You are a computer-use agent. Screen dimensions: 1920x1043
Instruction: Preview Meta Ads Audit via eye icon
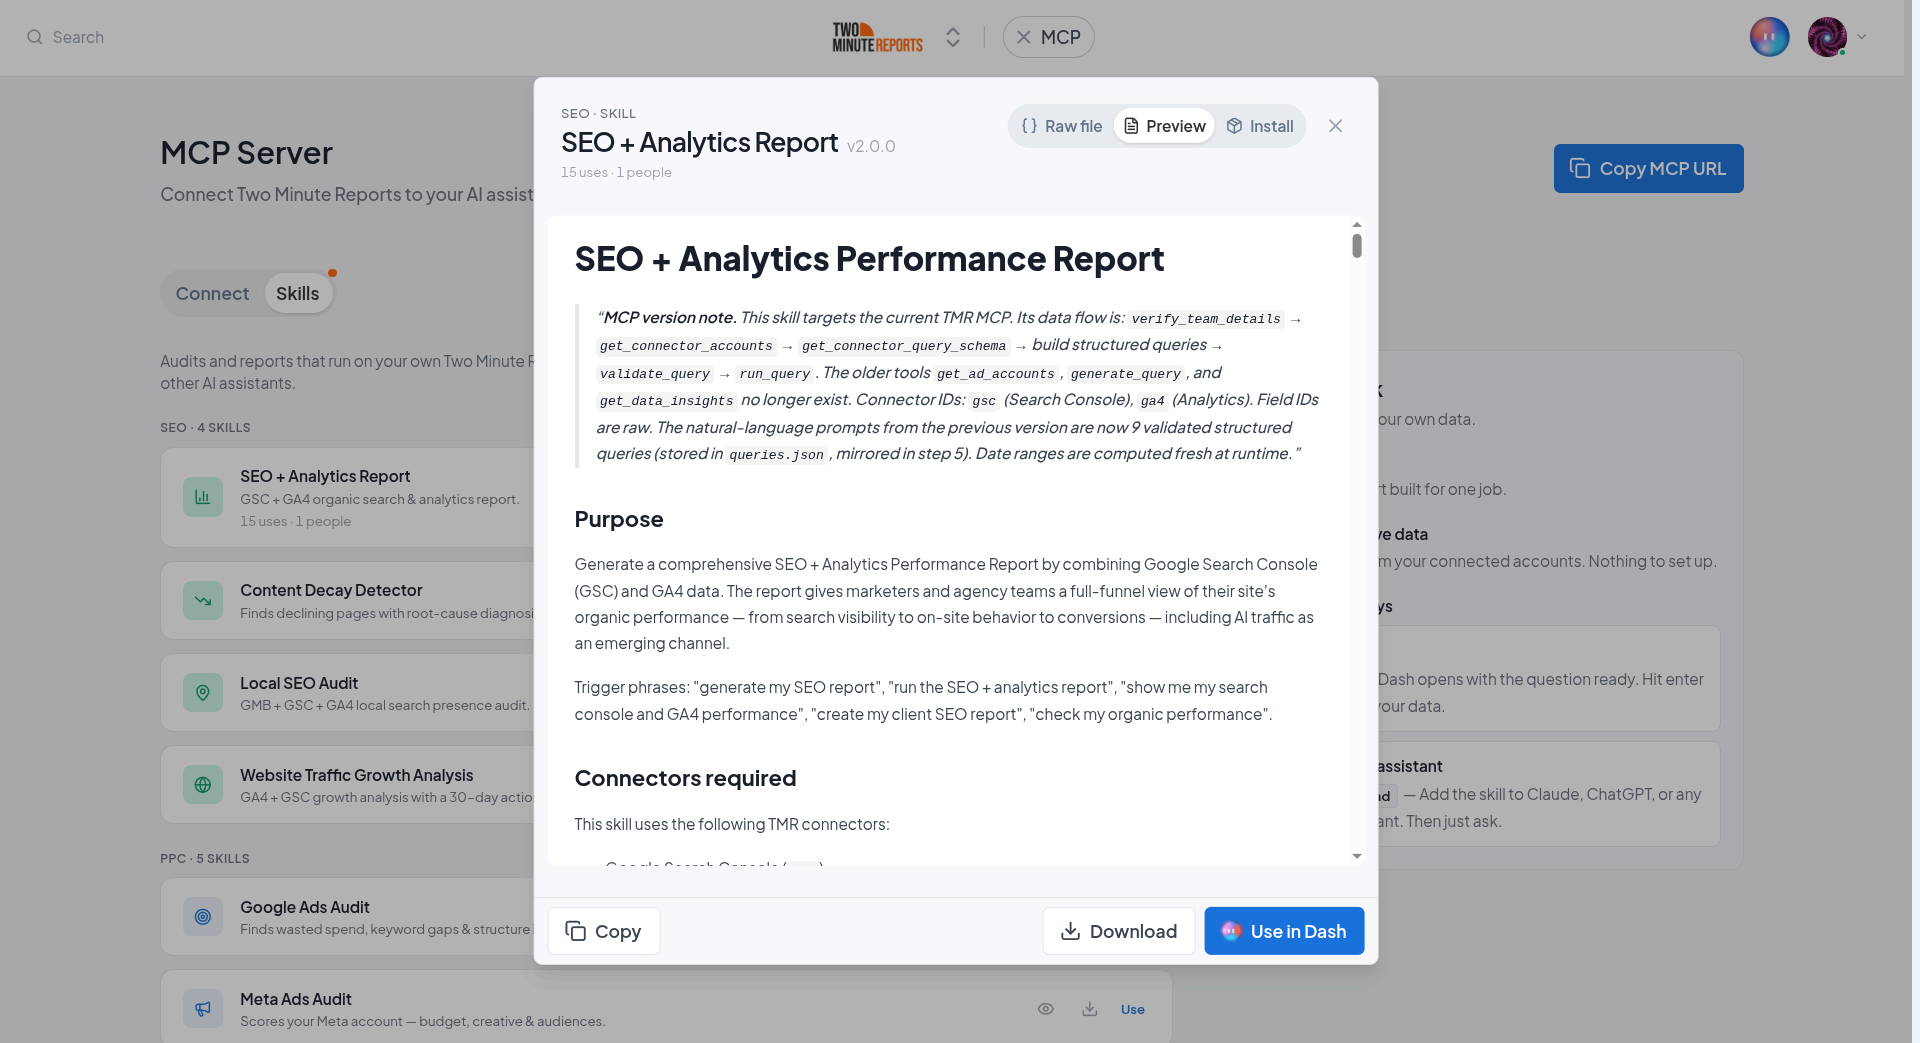[1046, 1009]
